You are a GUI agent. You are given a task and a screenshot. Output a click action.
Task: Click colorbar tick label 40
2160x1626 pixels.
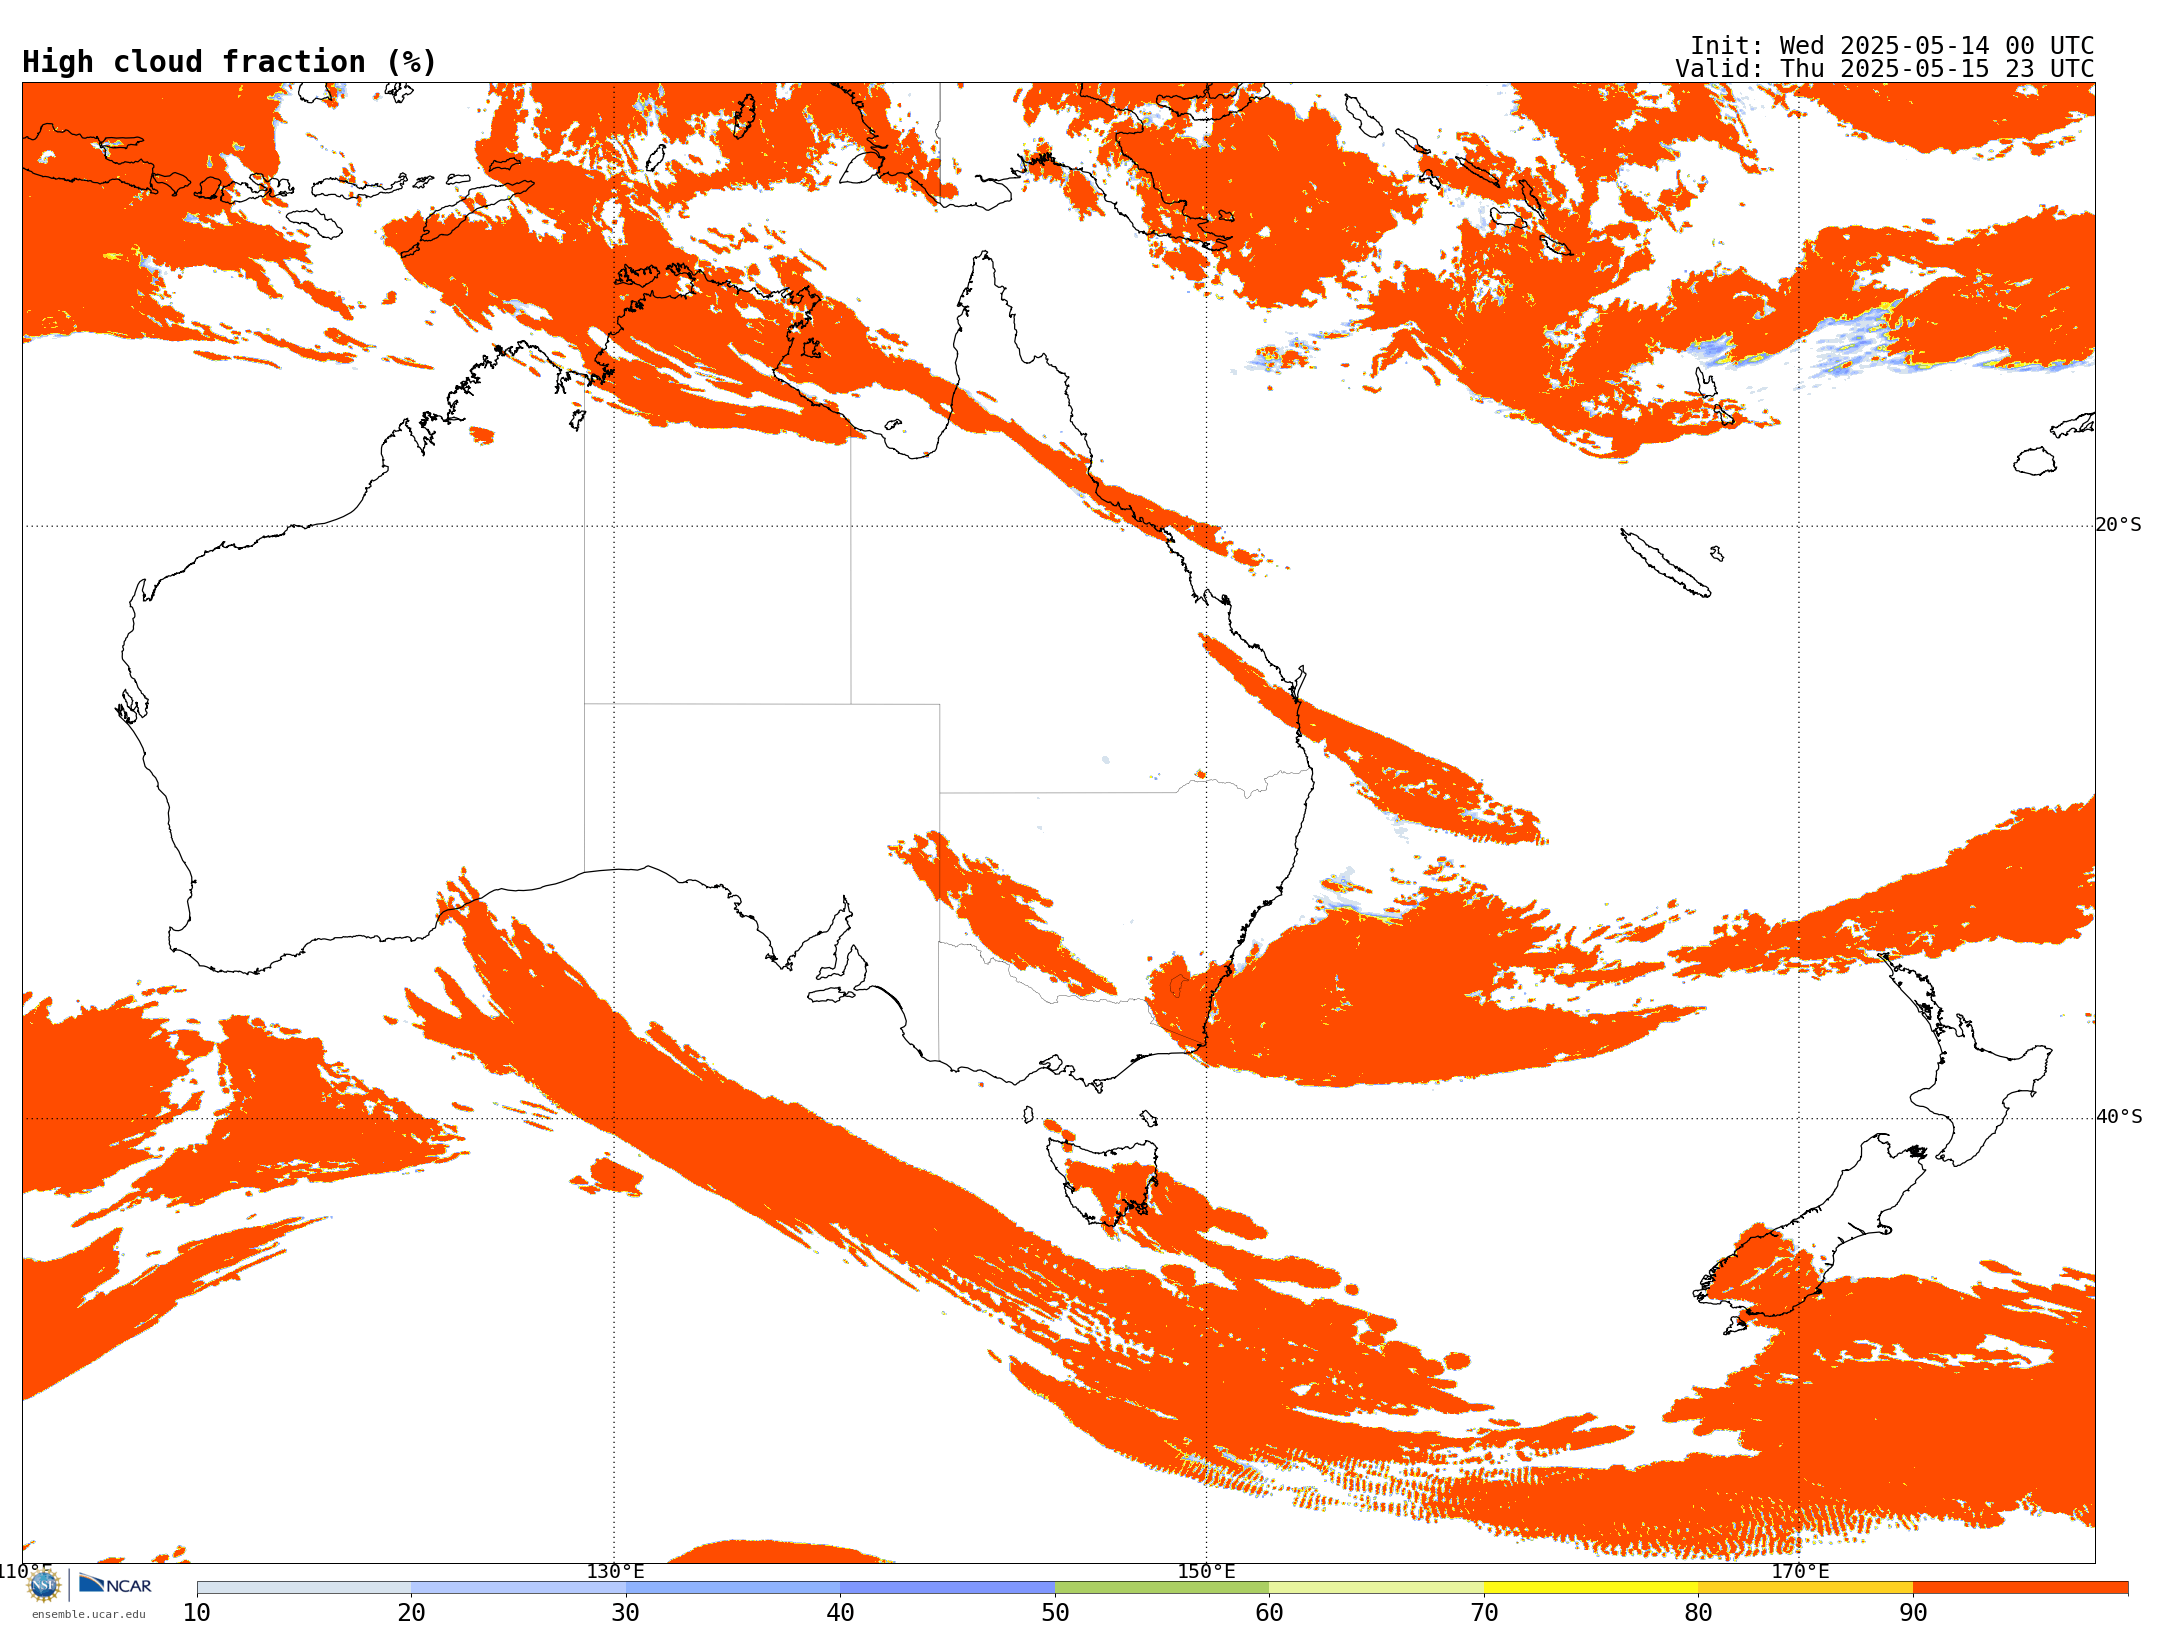(x=840, y=1613)
